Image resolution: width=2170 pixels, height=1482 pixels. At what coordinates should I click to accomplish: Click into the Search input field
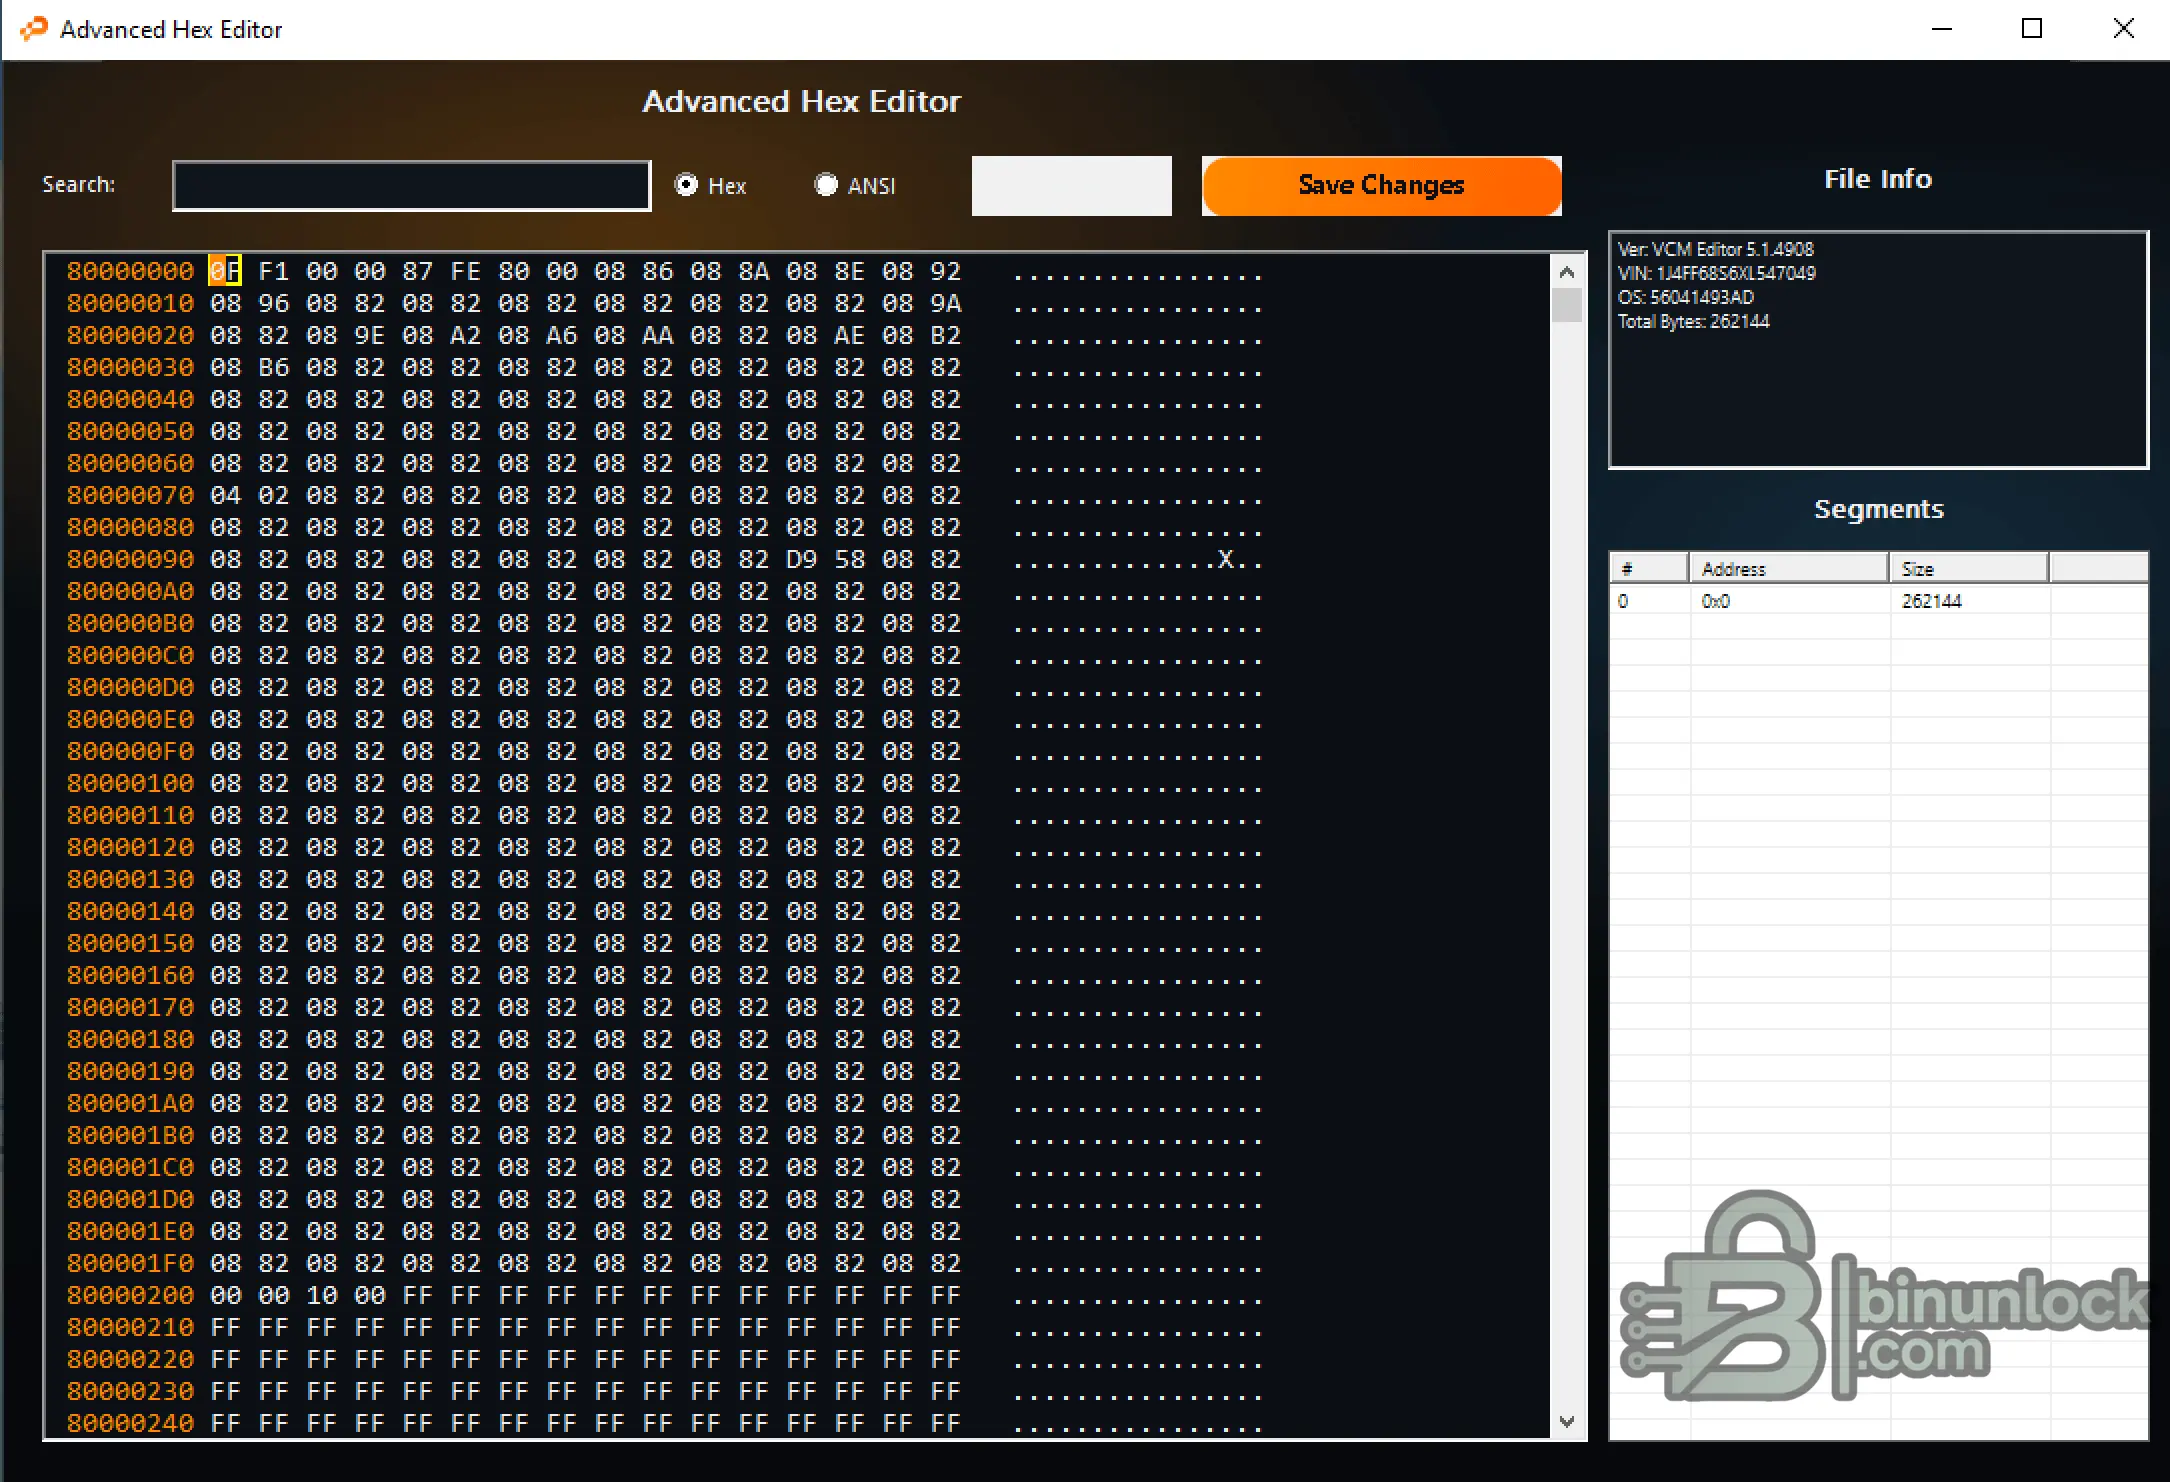tap(412, 186)
